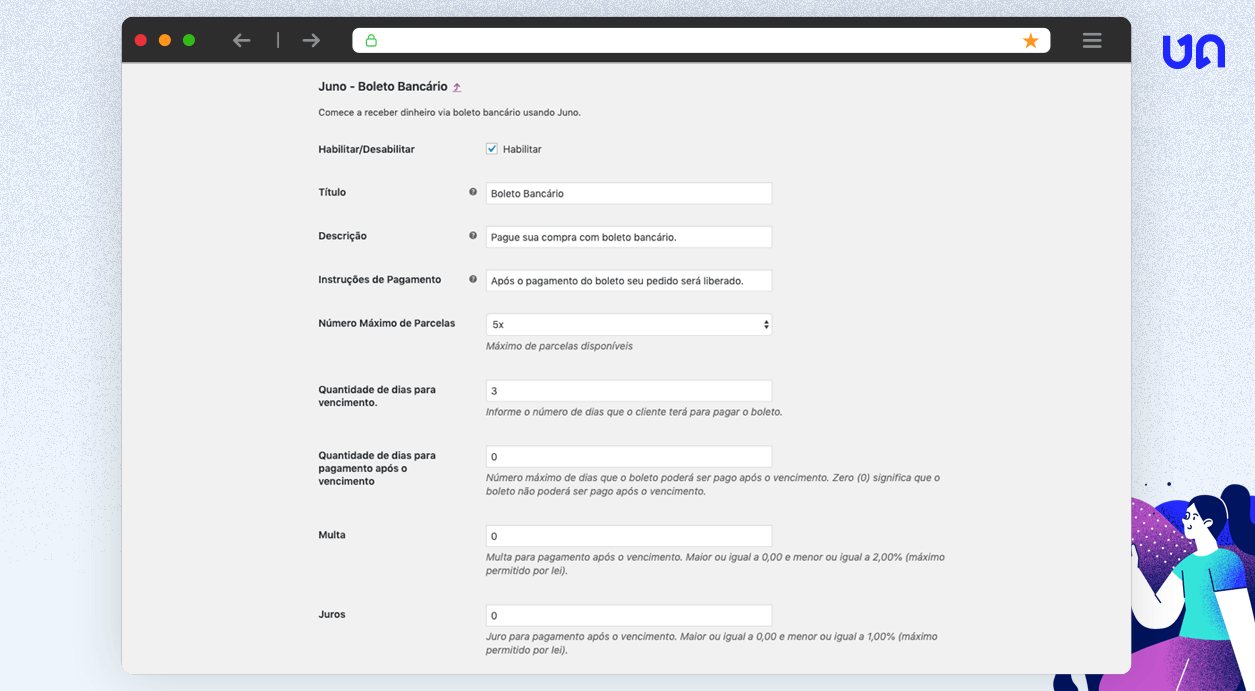Click the help icon next to Descrição
The height and width of the screenshot is (691, 1255).
473,236
